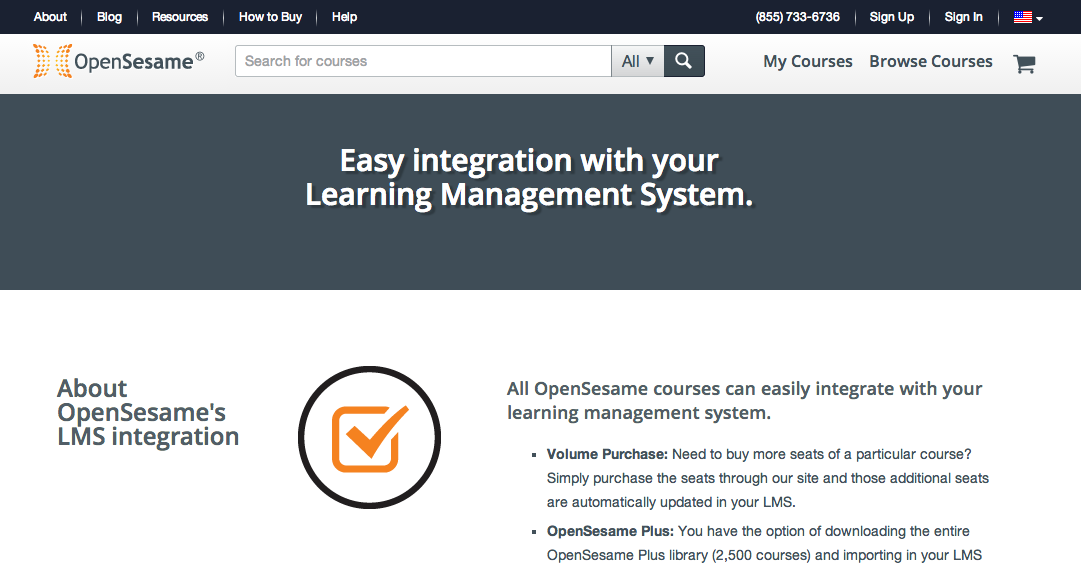
Task: Focus the Search for courses field
Action: (423, 61)
